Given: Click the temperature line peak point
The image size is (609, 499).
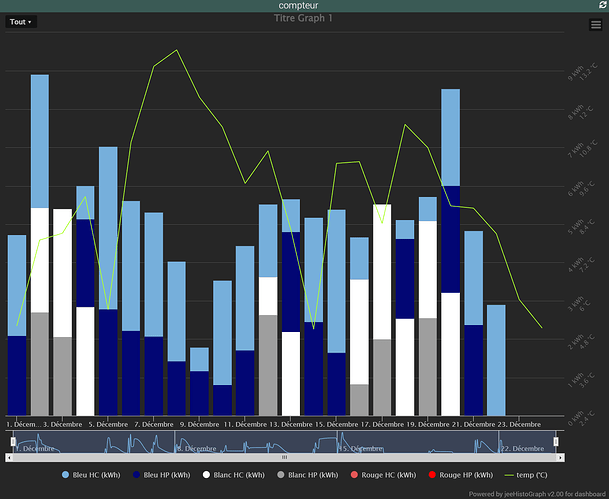Looking at the screenshot, I should pos(177,50).
